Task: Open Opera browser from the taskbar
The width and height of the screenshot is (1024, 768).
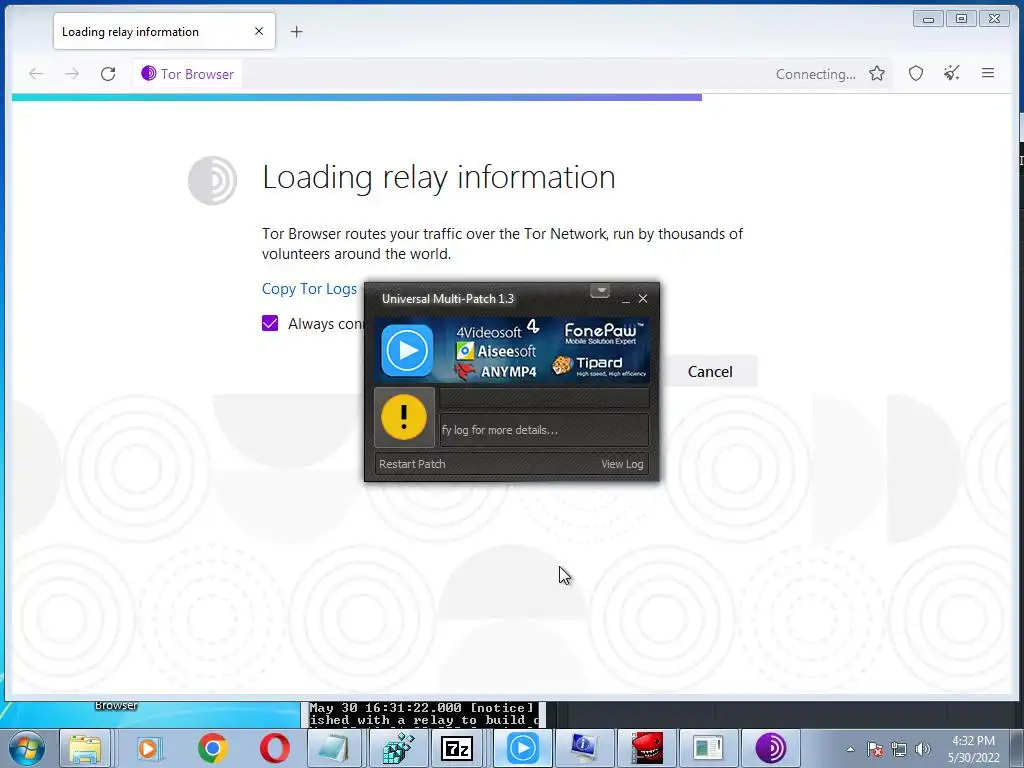Action: [x=275, y=748]
